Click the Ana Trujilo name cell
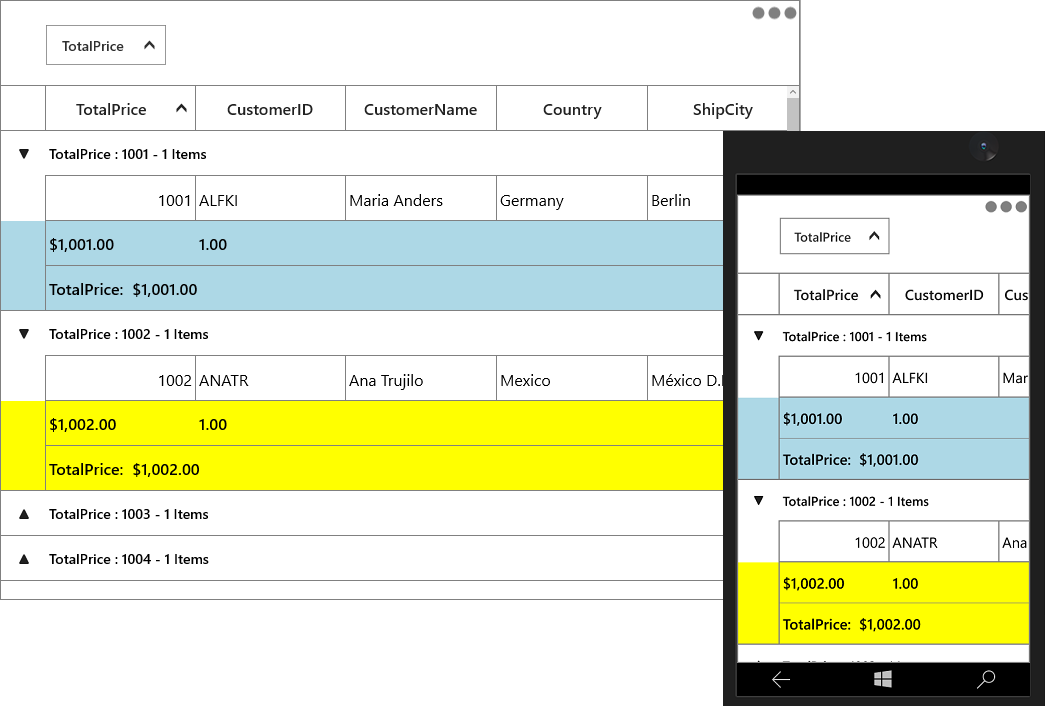This screenshot has height=708, width=1045. [421, 379]
